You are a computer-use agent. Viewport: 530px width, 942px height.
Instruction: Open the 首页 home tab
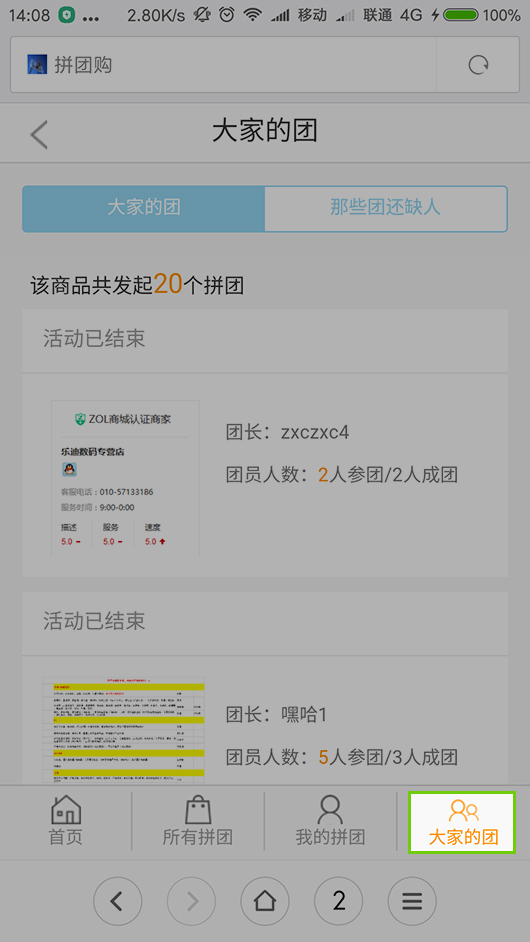[66, 821]
